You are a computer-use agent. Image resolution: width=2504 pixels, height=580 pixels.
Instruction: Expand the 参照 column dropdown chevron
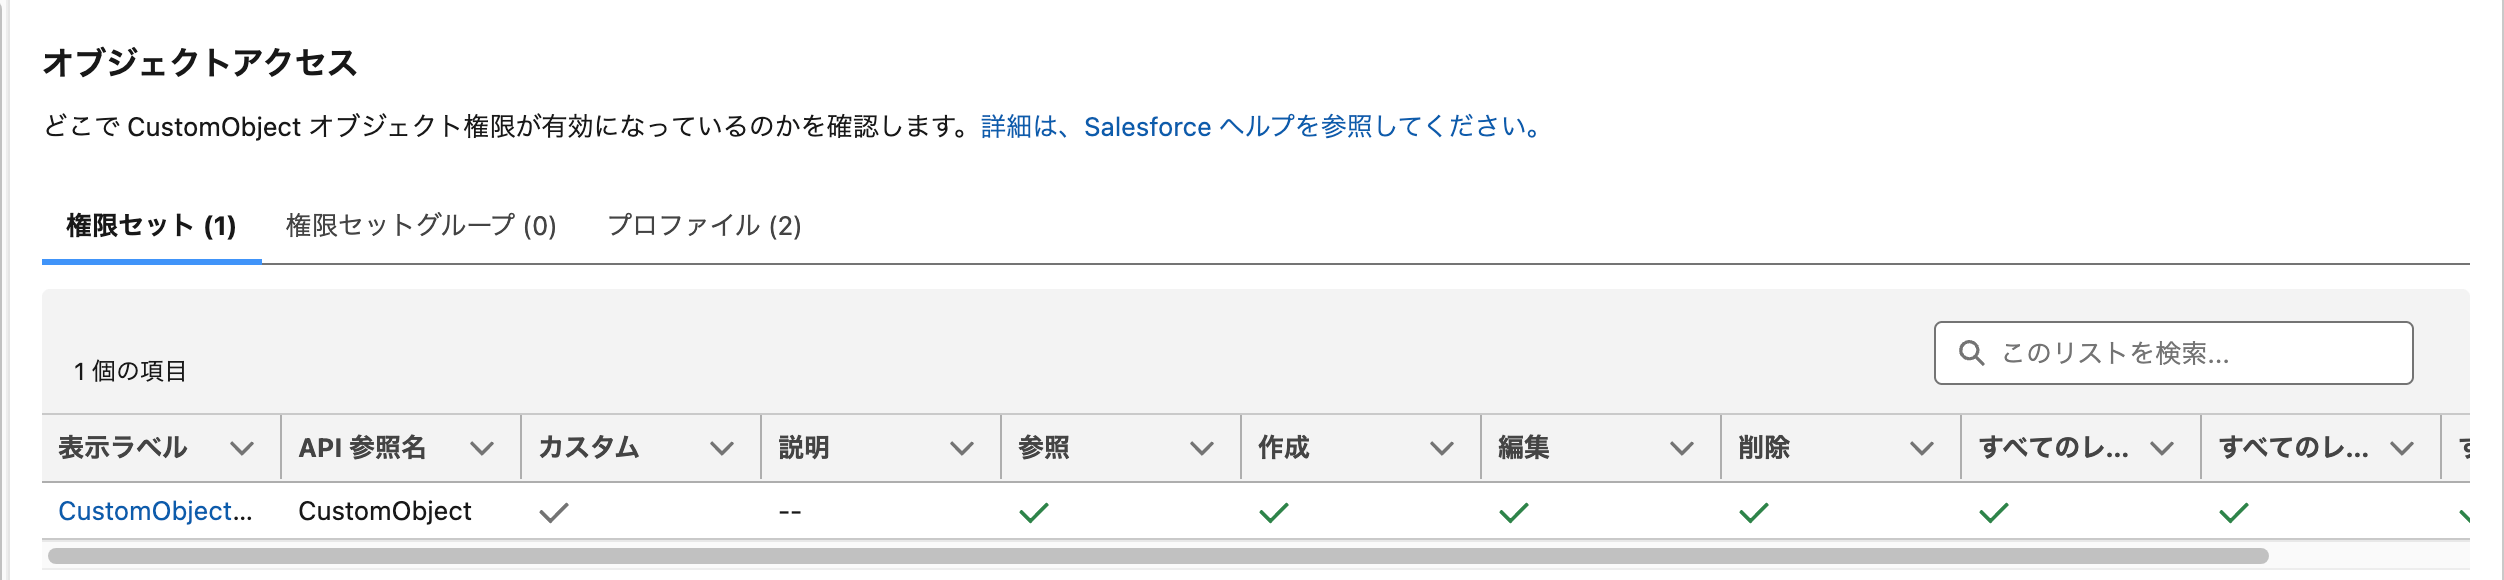coord(1201,449)
